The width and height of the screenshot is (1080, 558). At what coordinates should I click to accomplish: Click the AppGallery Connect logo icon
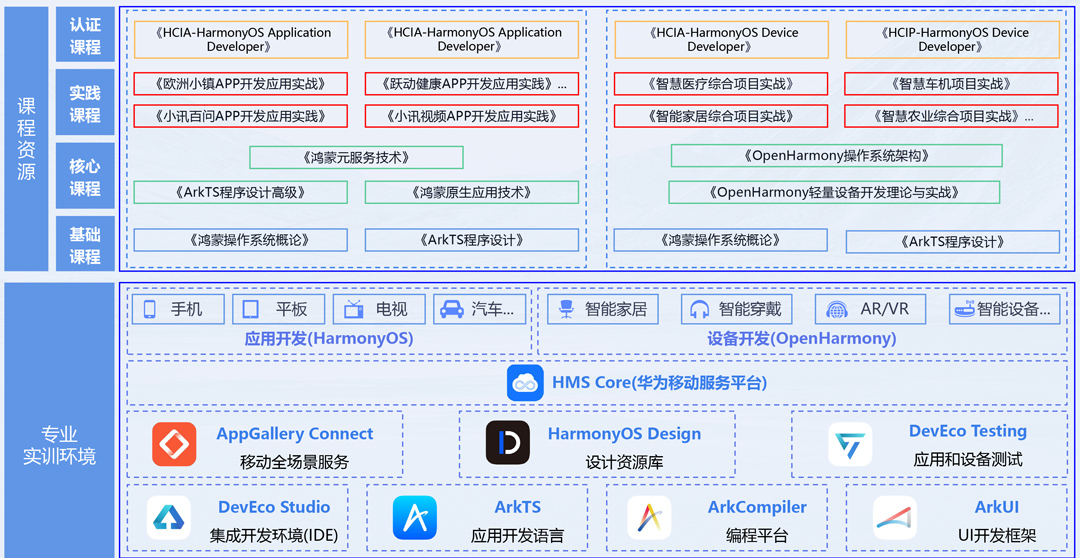[x=174, y=444]
